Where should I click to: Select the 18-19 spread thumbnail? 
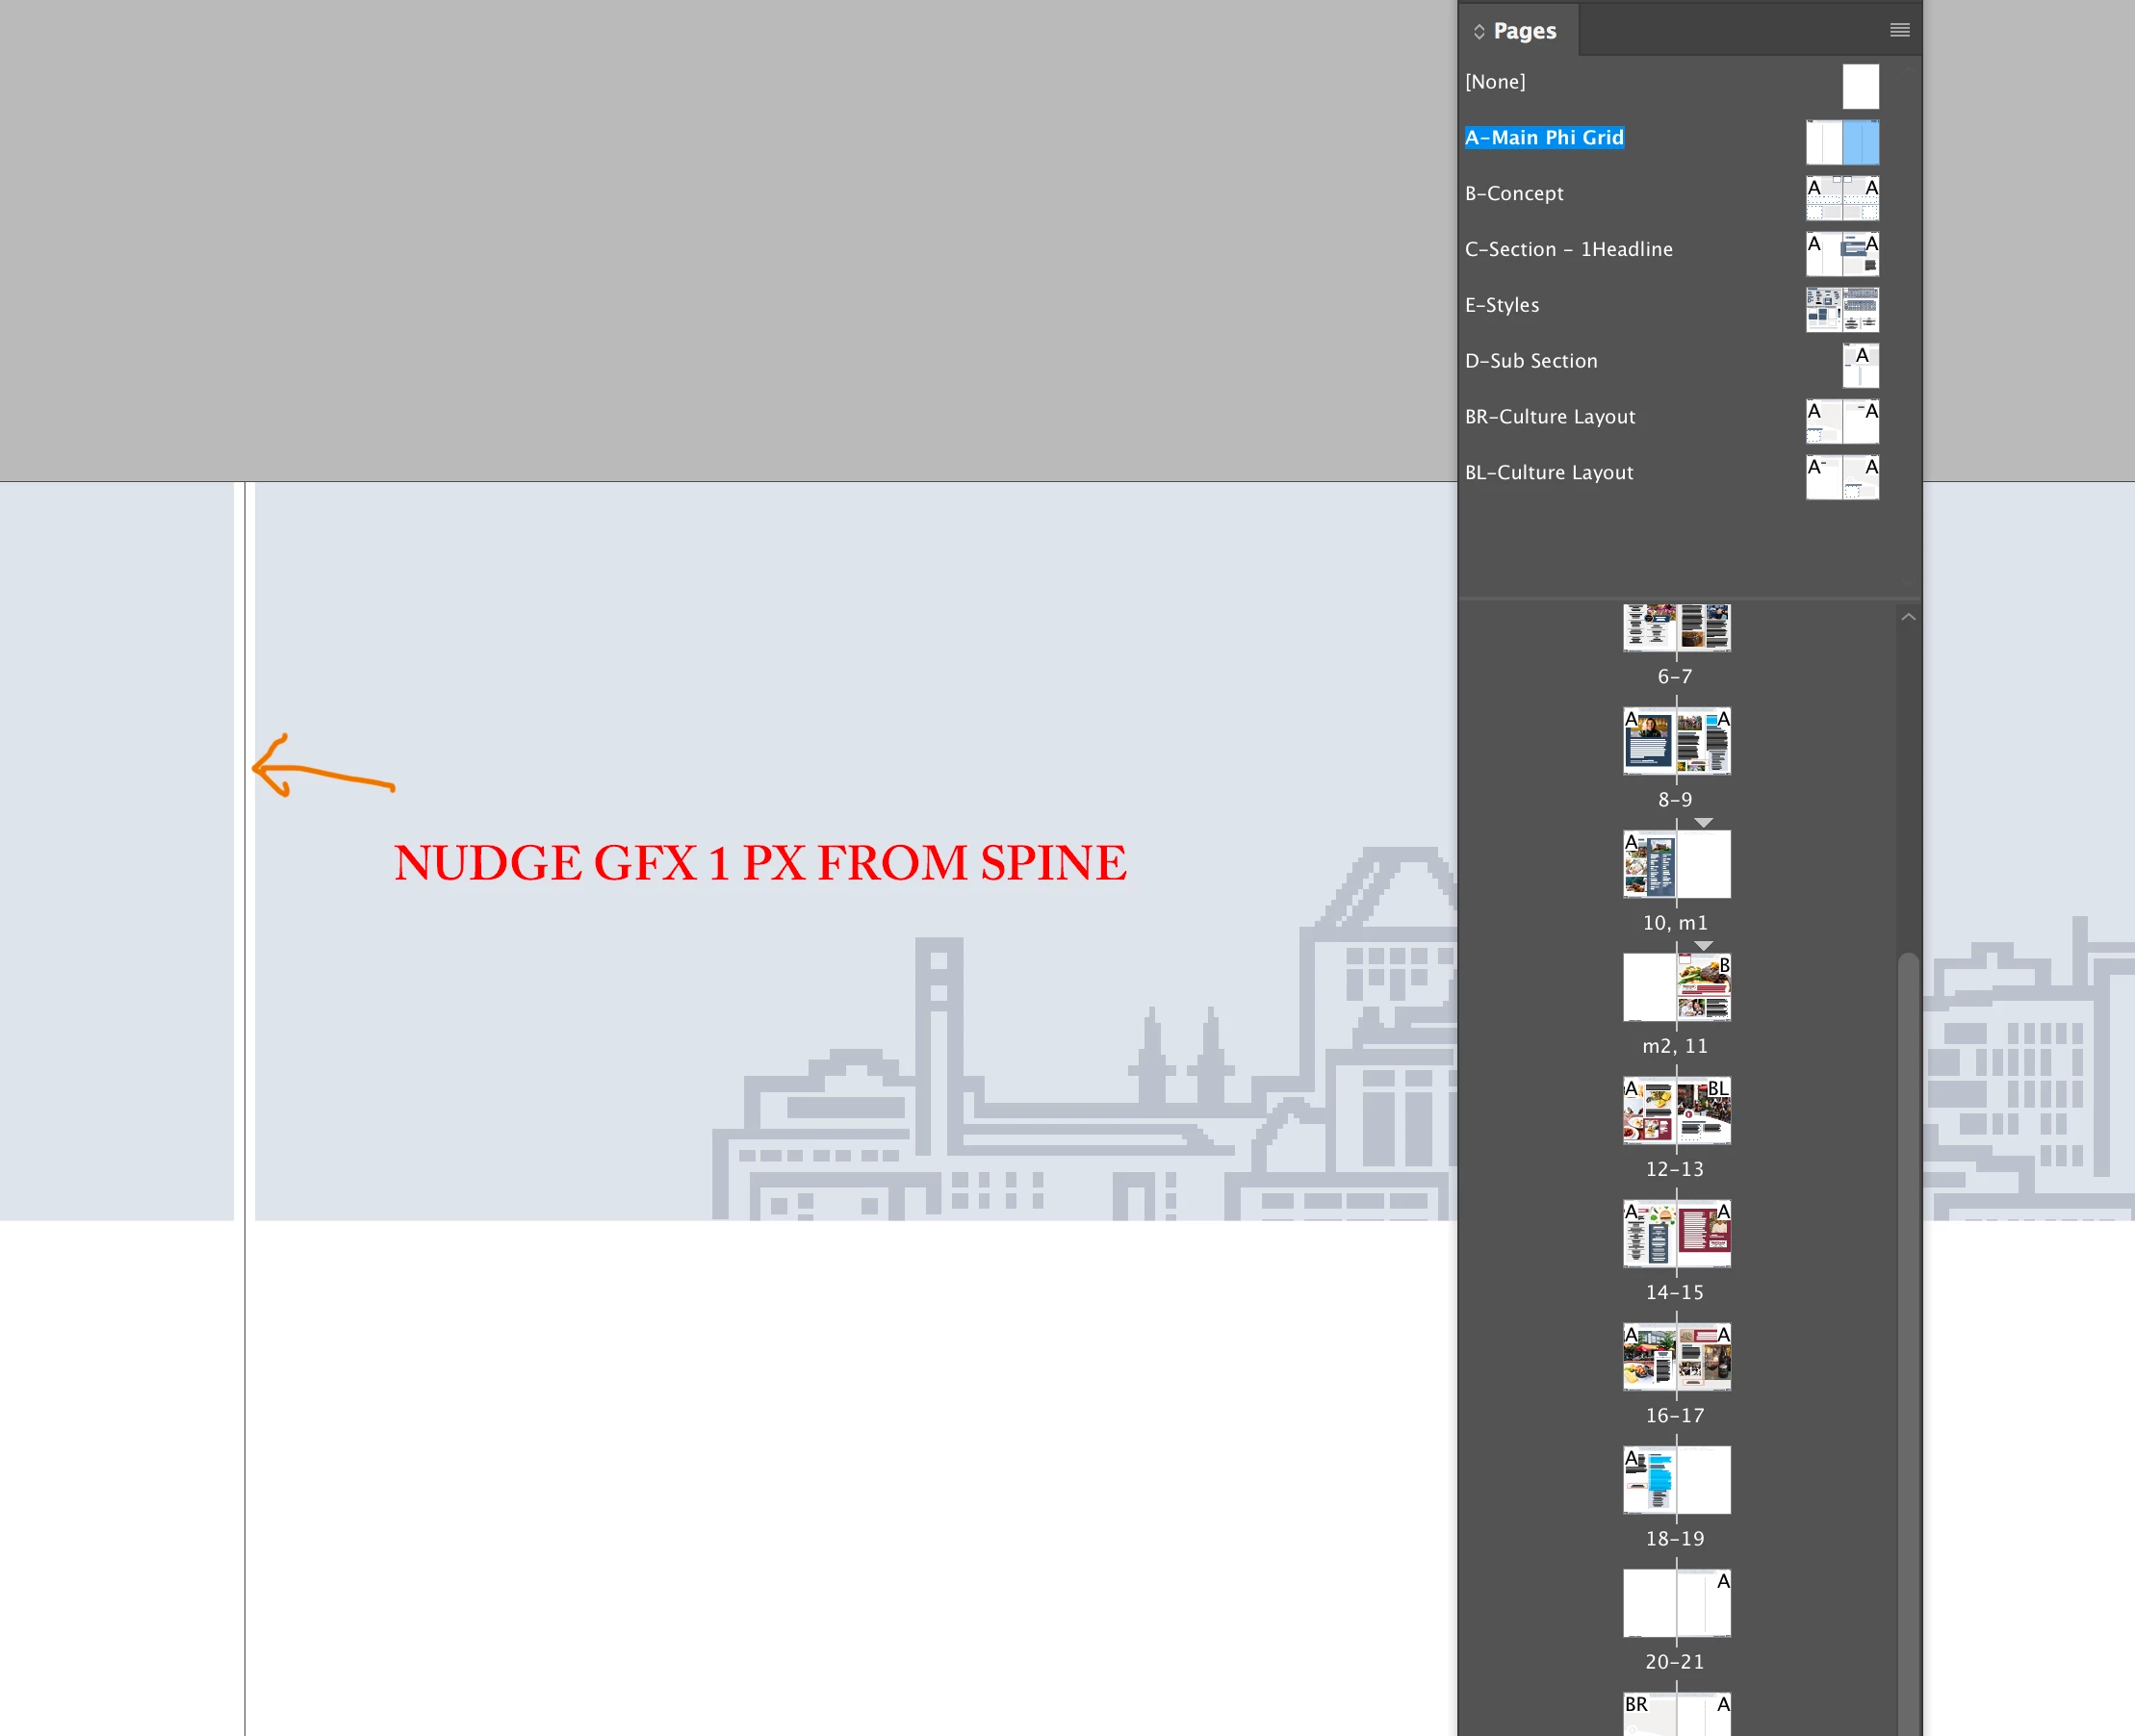(1676, 1480)
